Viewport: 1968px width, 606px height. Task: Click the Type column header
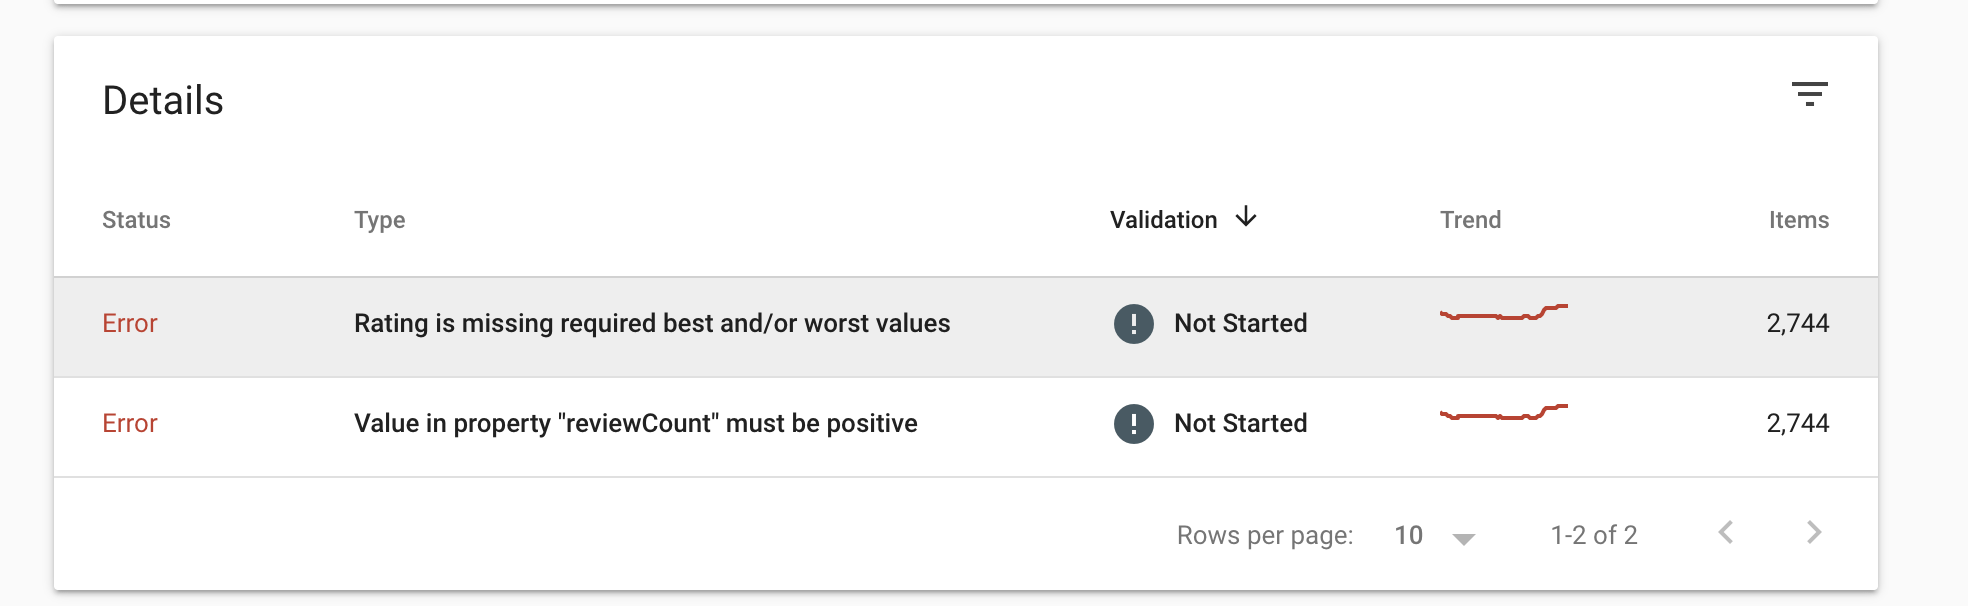click(x=379, y=220)
